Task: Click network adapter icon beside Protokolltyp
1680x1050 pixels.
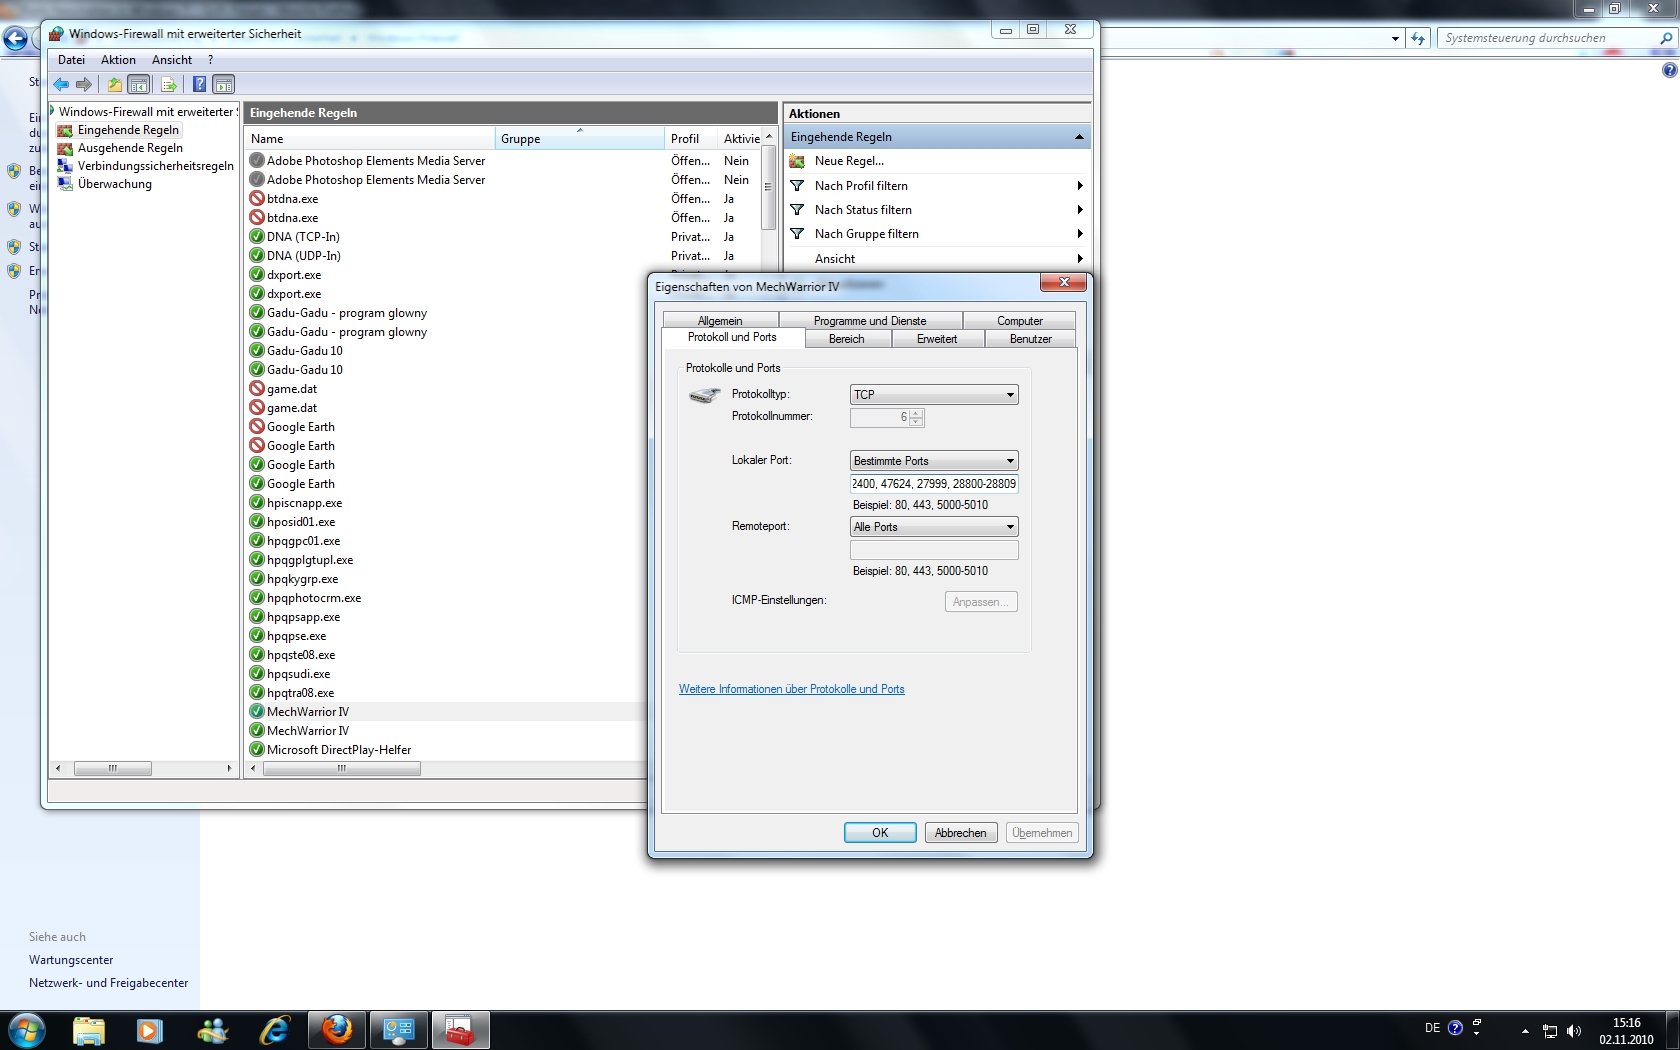Action: click(704, 395)
